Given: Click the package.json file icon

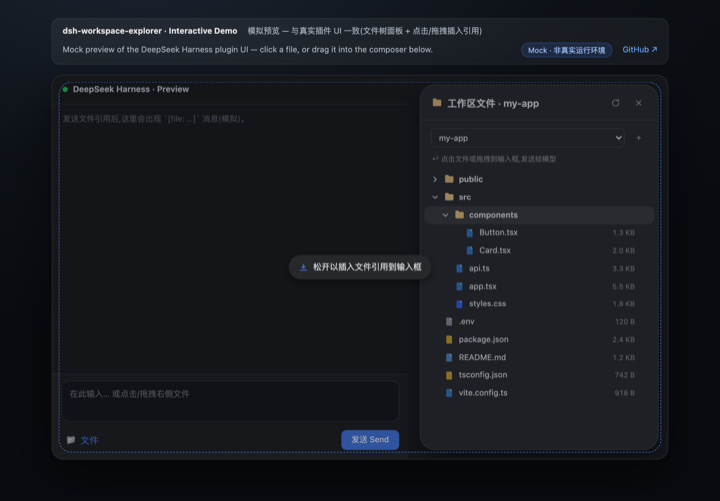Looking at the screenshot, I should (449, 339).
